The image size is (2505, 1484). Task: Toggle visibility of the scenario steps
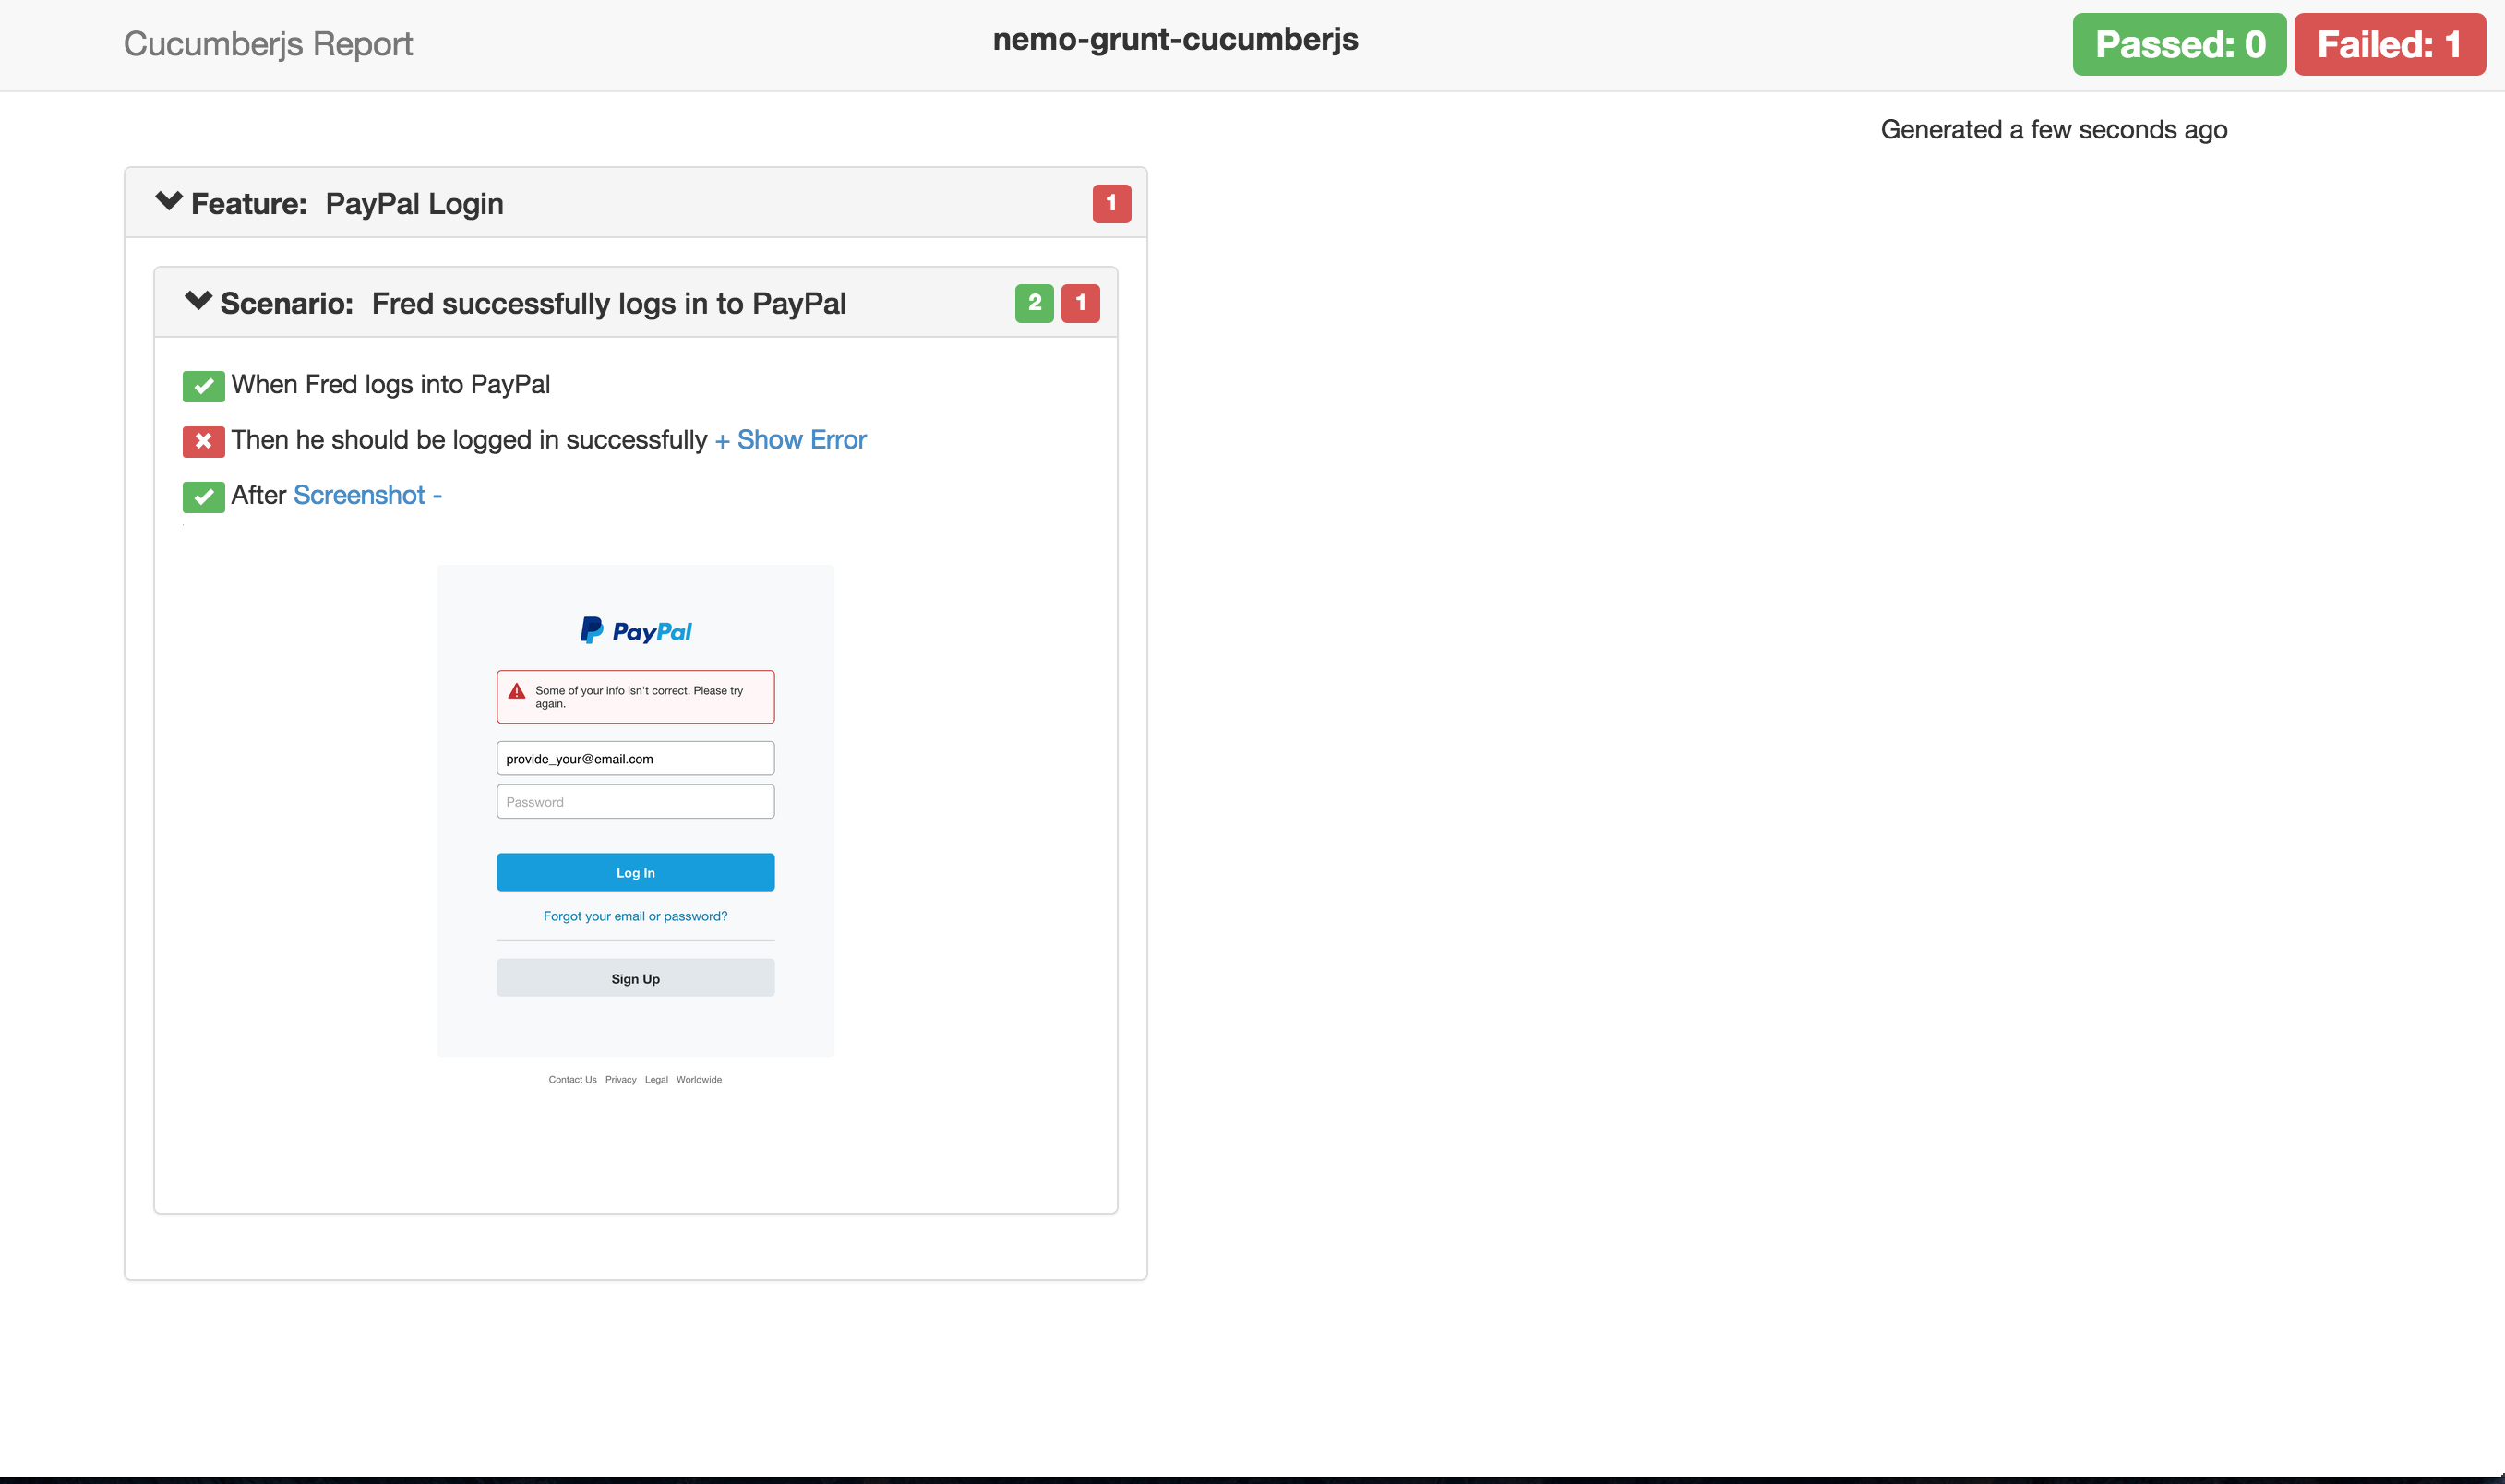pos(199,300)
